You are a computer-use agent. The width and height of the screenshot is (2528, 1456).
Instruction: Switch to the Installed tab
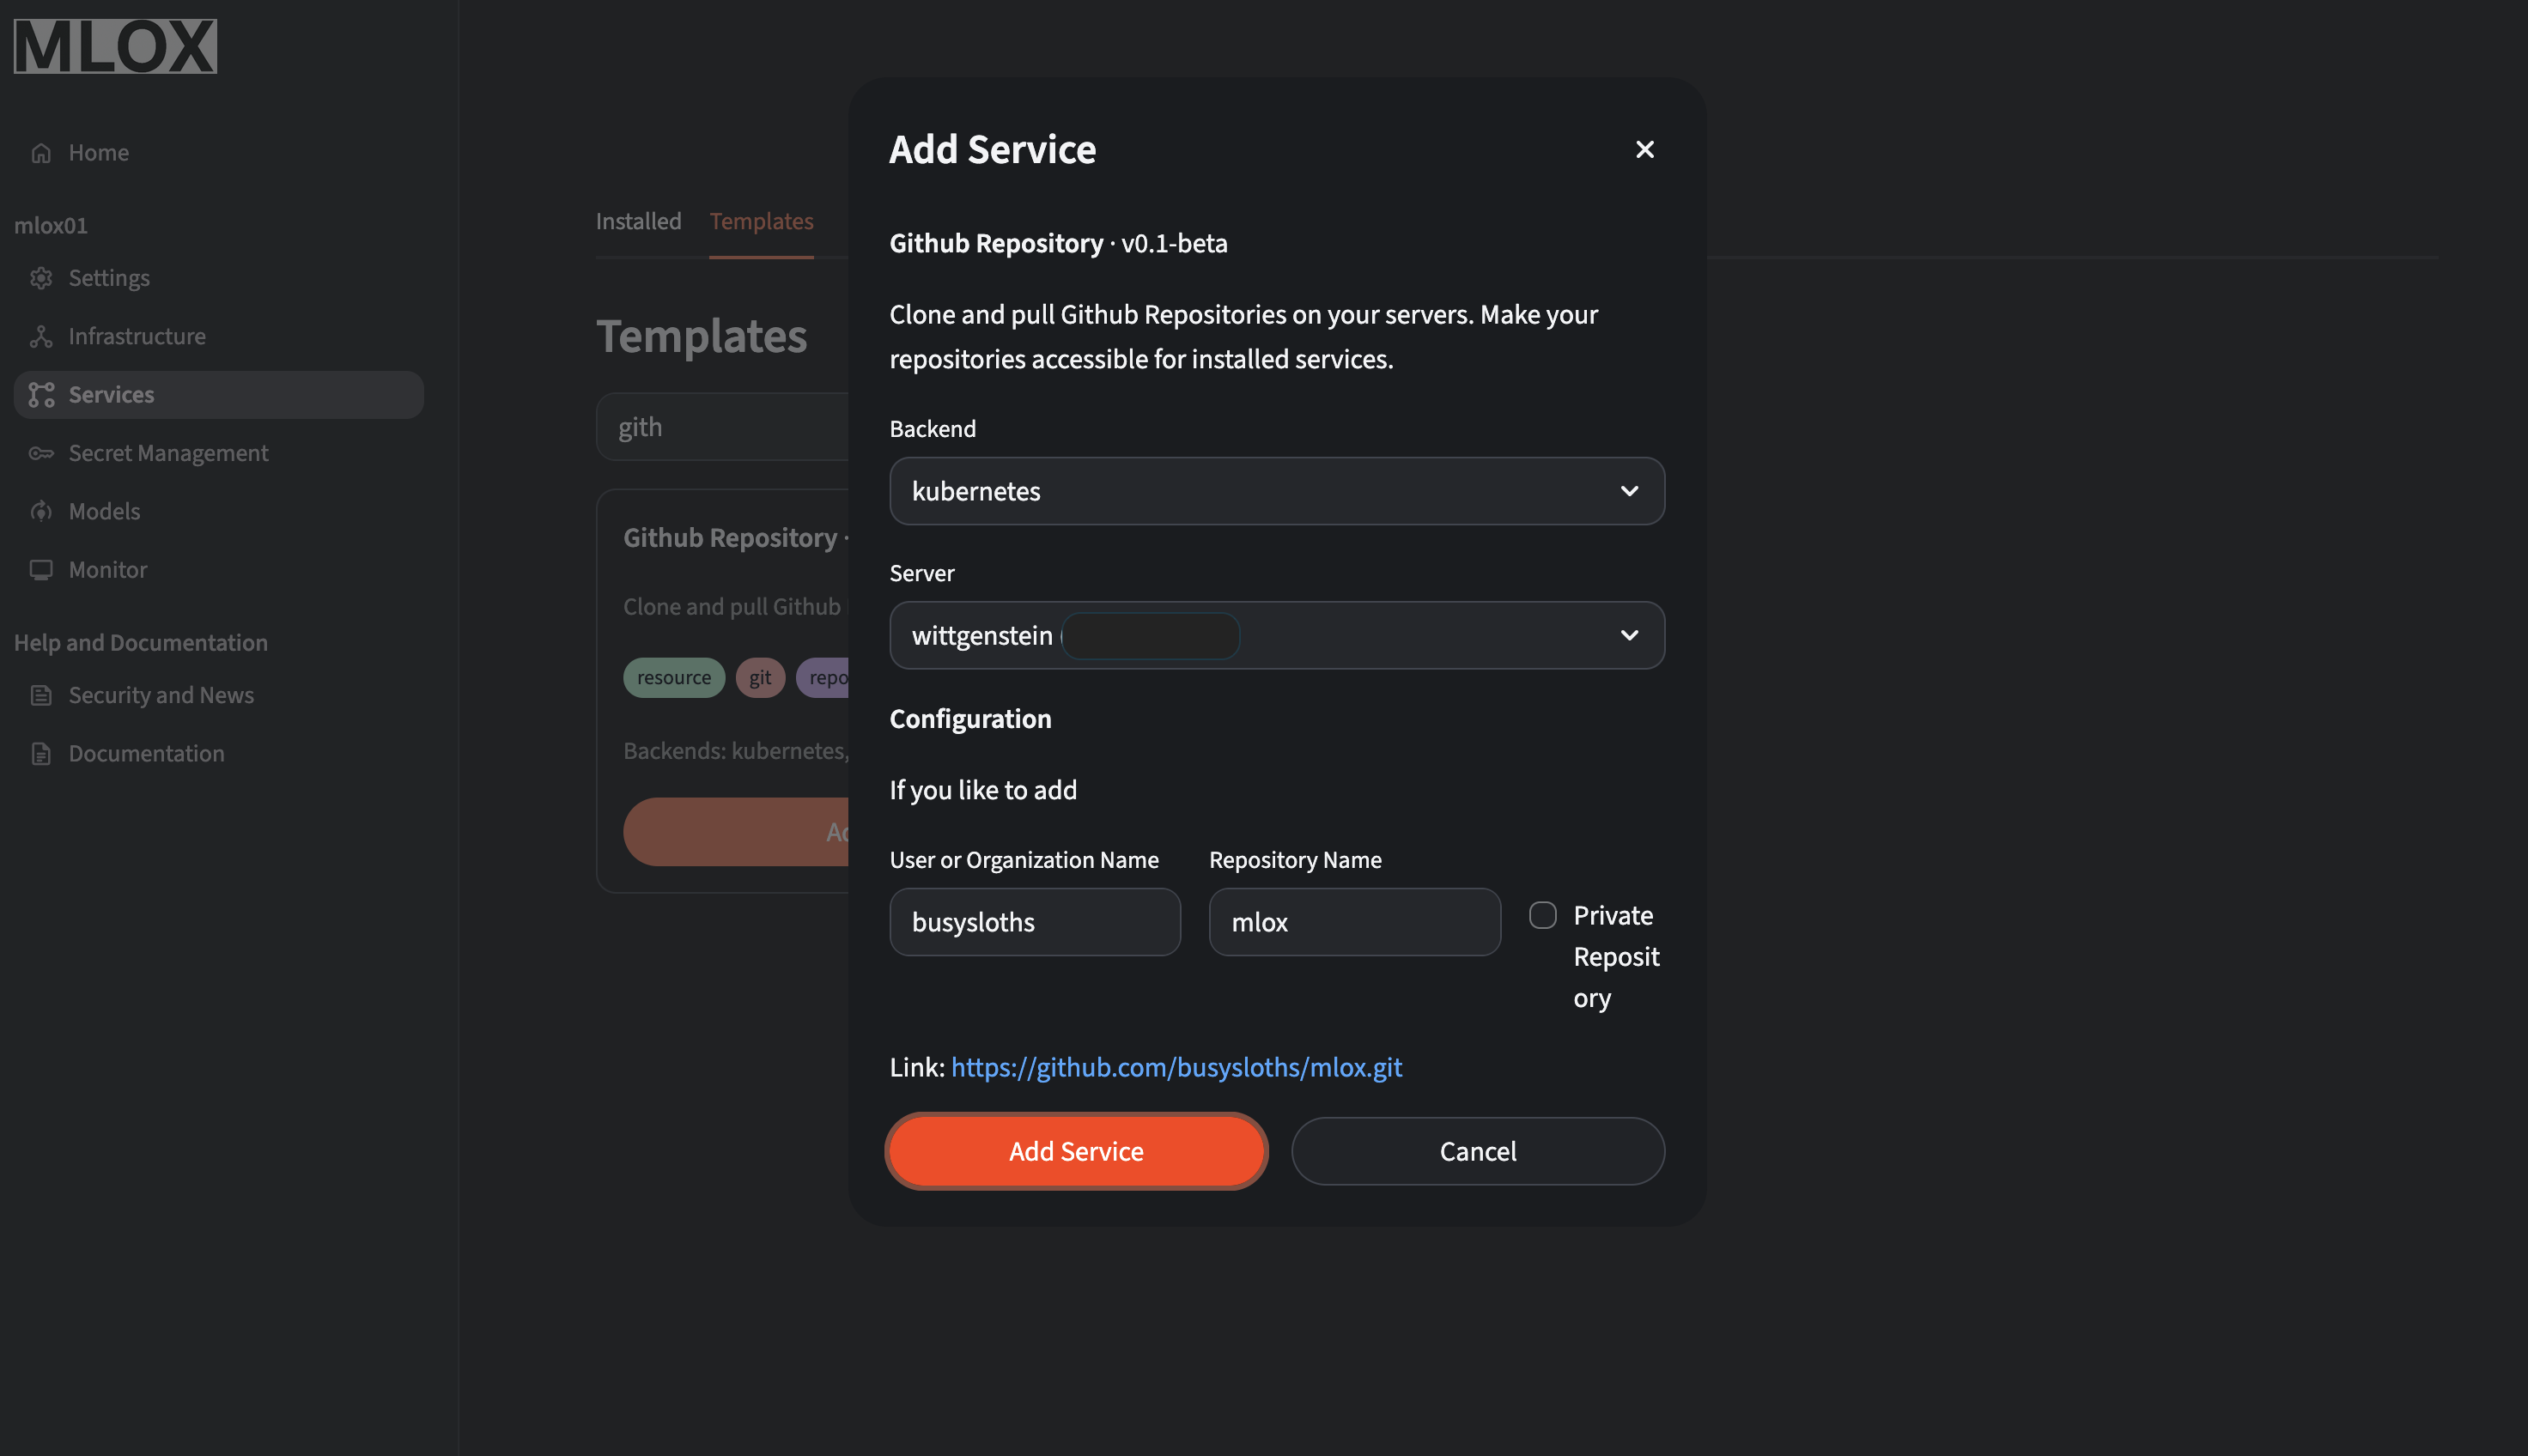(638, 221)
